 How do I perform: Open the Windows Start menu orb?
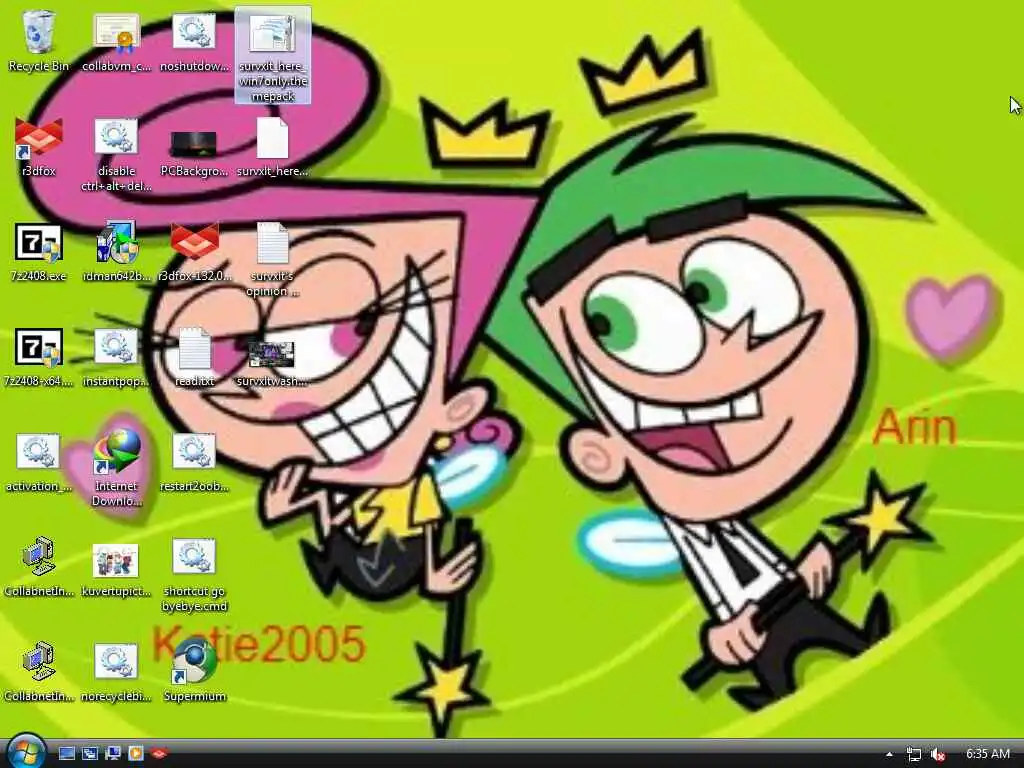coord(26,752)
